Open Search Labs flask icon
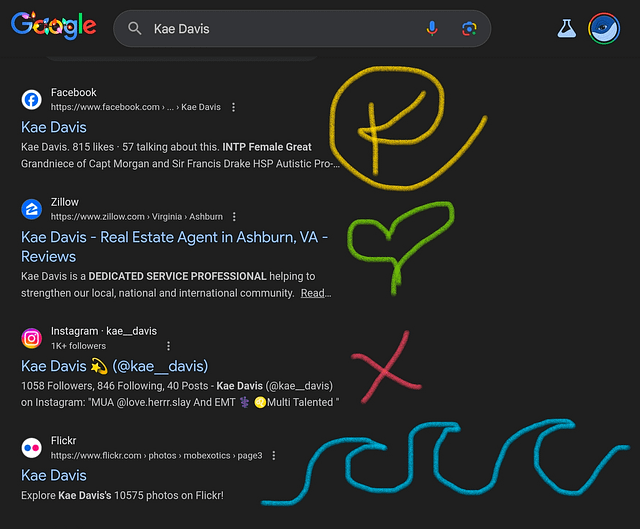This screenshot has width=640, height=529. tap(567, 28)
